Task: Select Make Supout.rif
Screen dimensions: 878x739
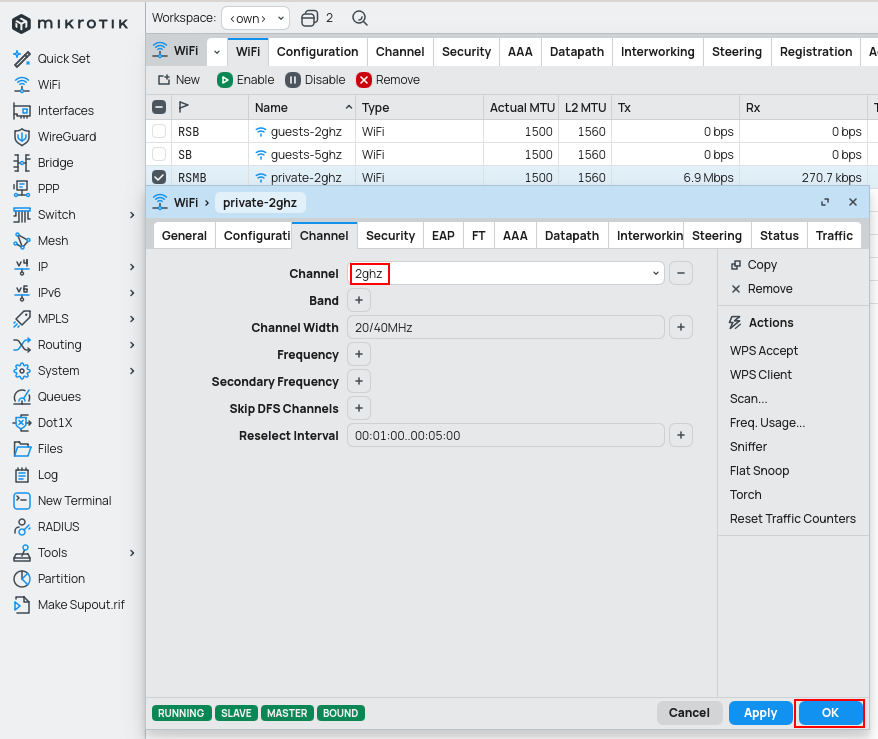Action: tap(69, 605)
